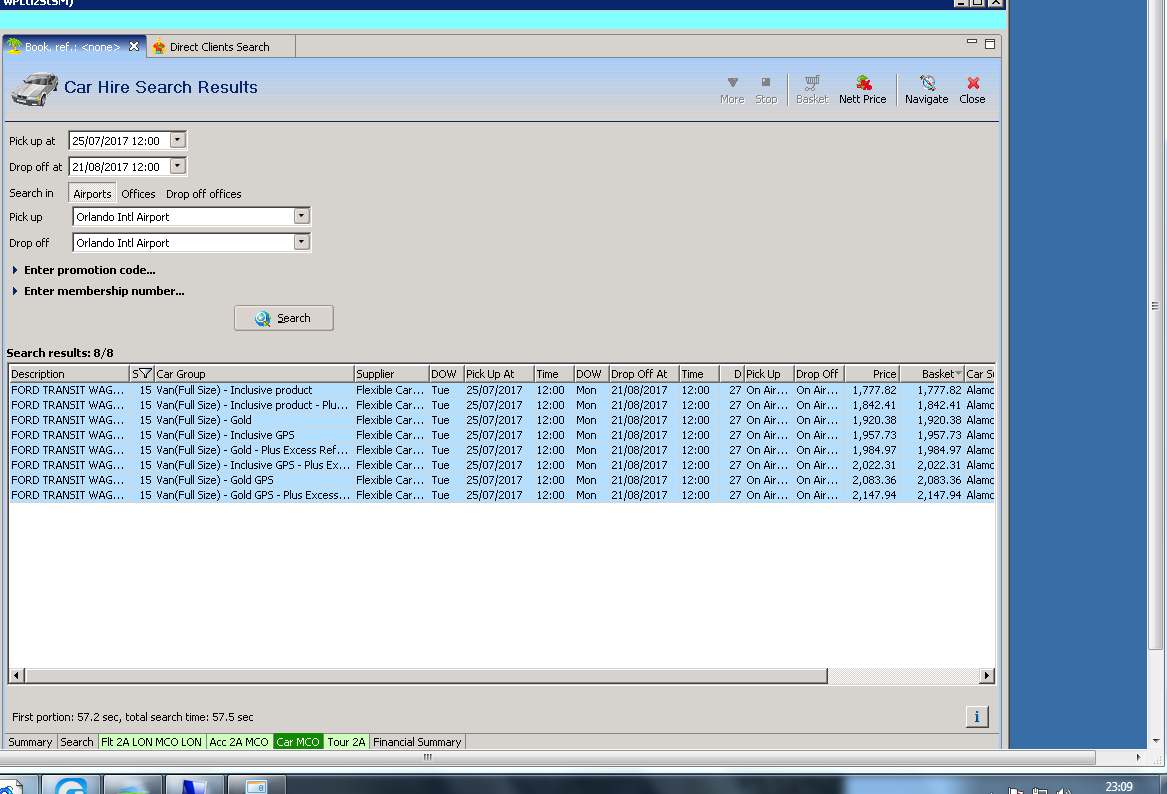Viewport: 1167px width, 794px height.
Task: Open the Pick up airport combo box
Action: 301,217
